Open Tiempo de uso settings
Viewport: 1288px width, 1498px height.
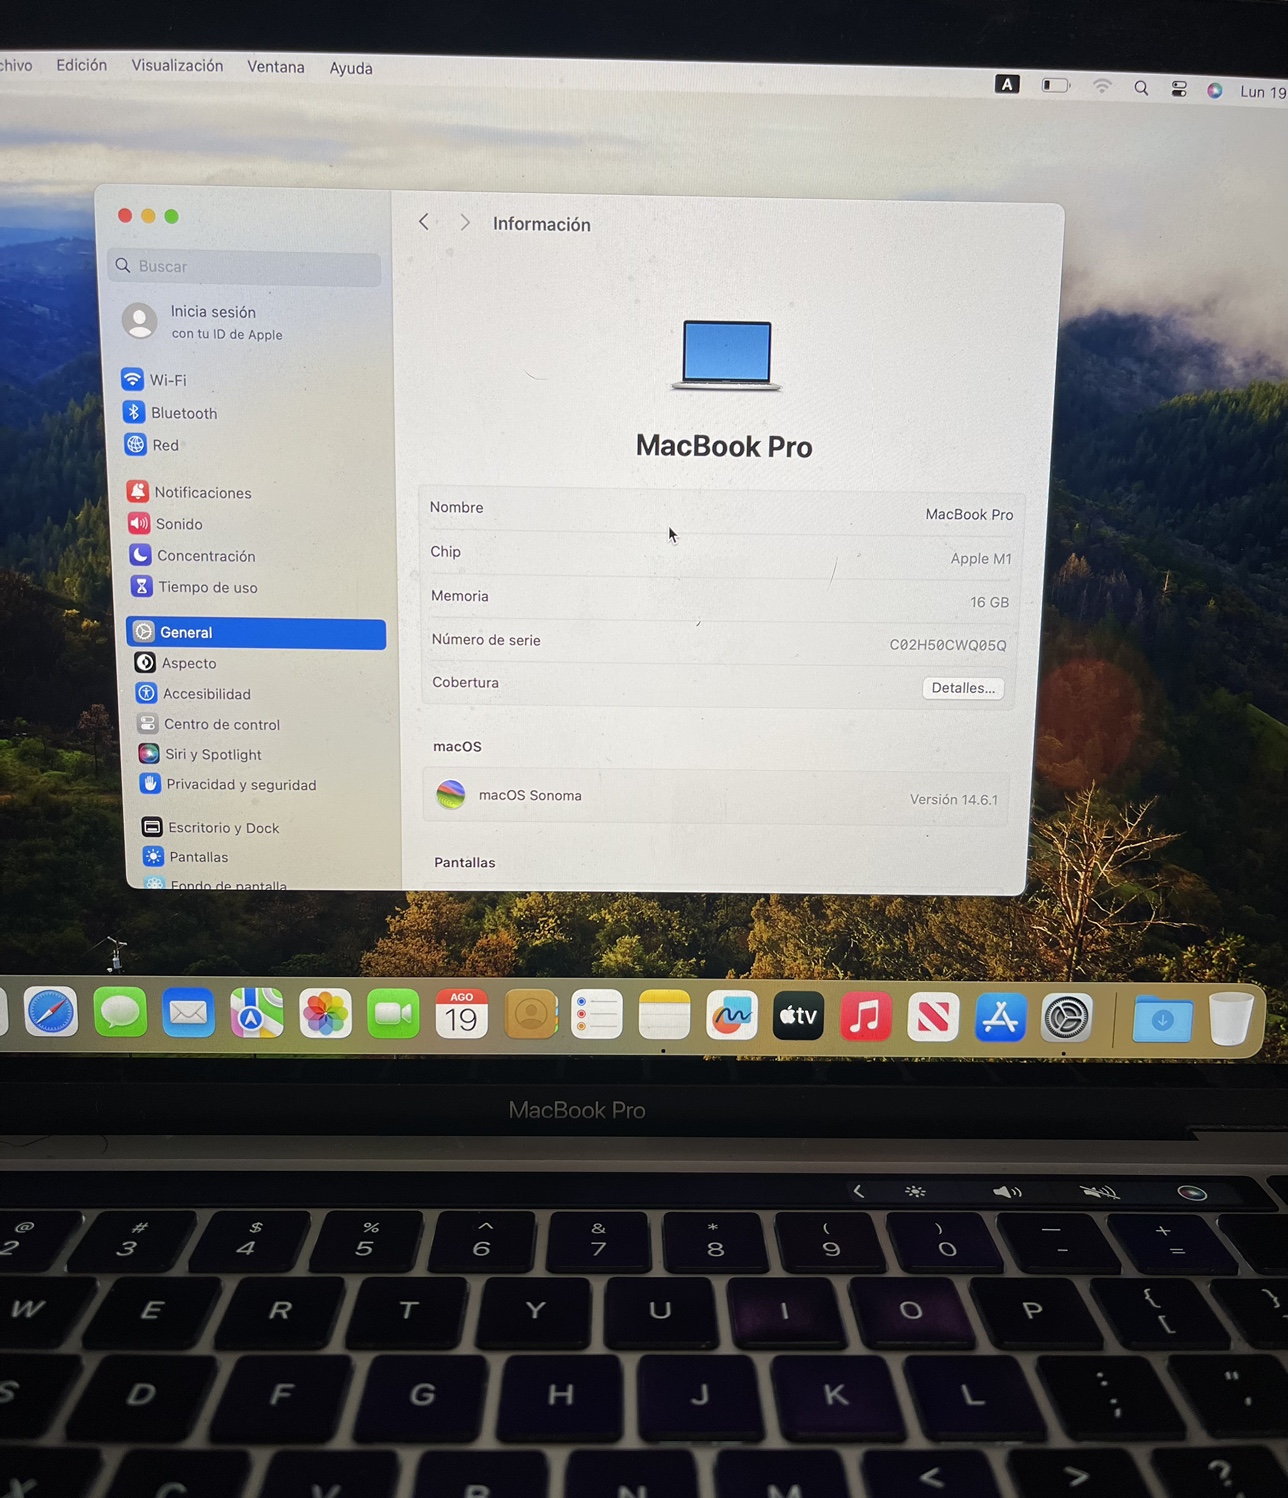coord(194,587)
